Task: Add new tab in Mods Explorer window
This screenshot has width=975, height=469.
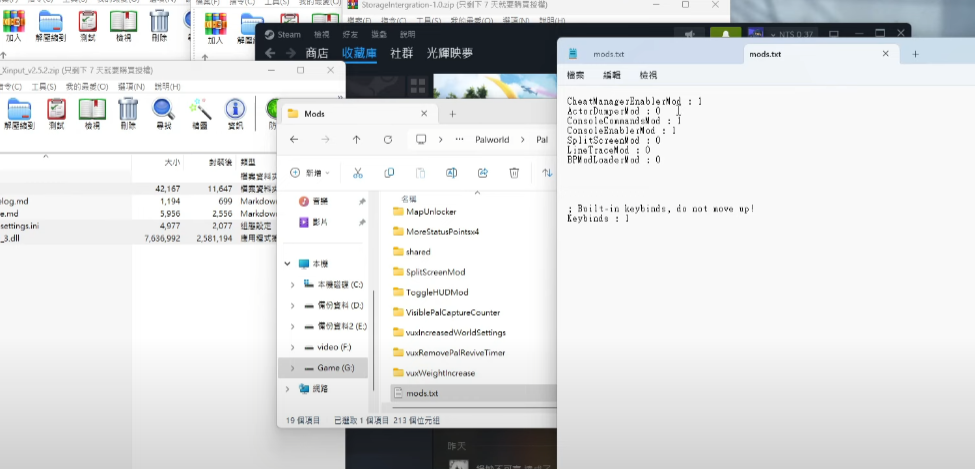Action: click(453, 114)
